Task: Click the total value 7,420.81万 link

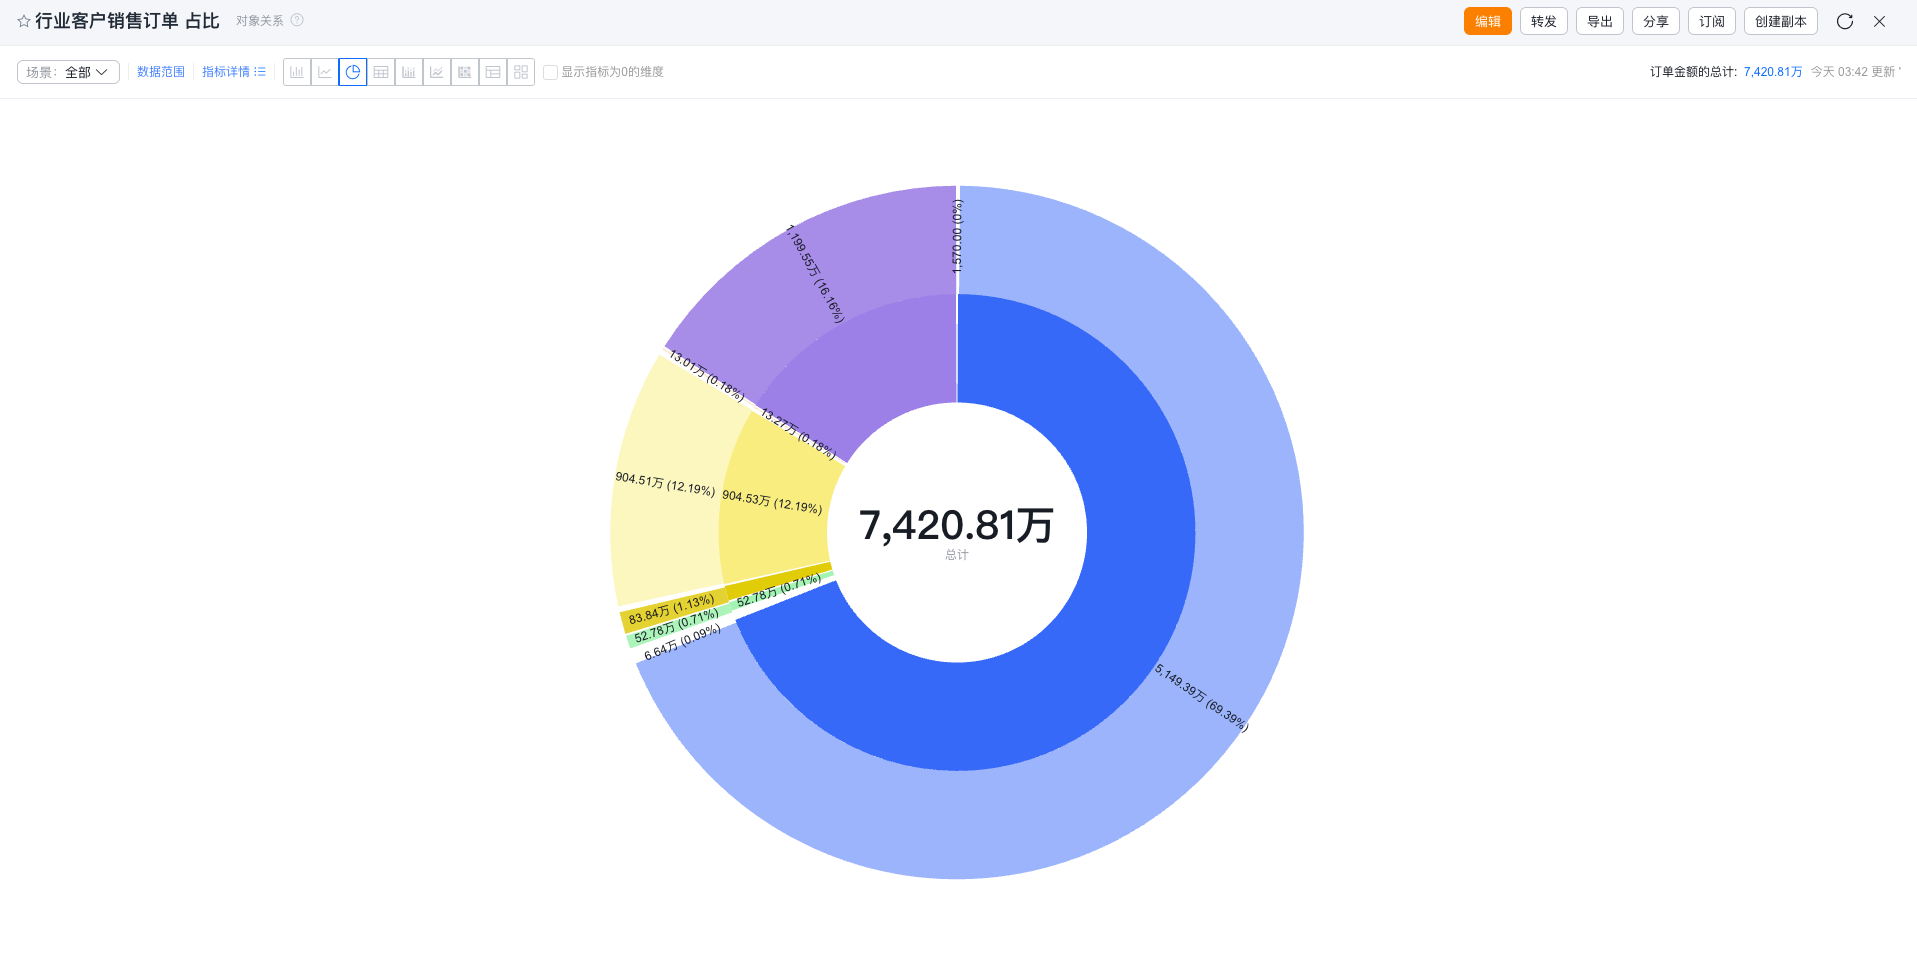Action: tap(1773, 72)
